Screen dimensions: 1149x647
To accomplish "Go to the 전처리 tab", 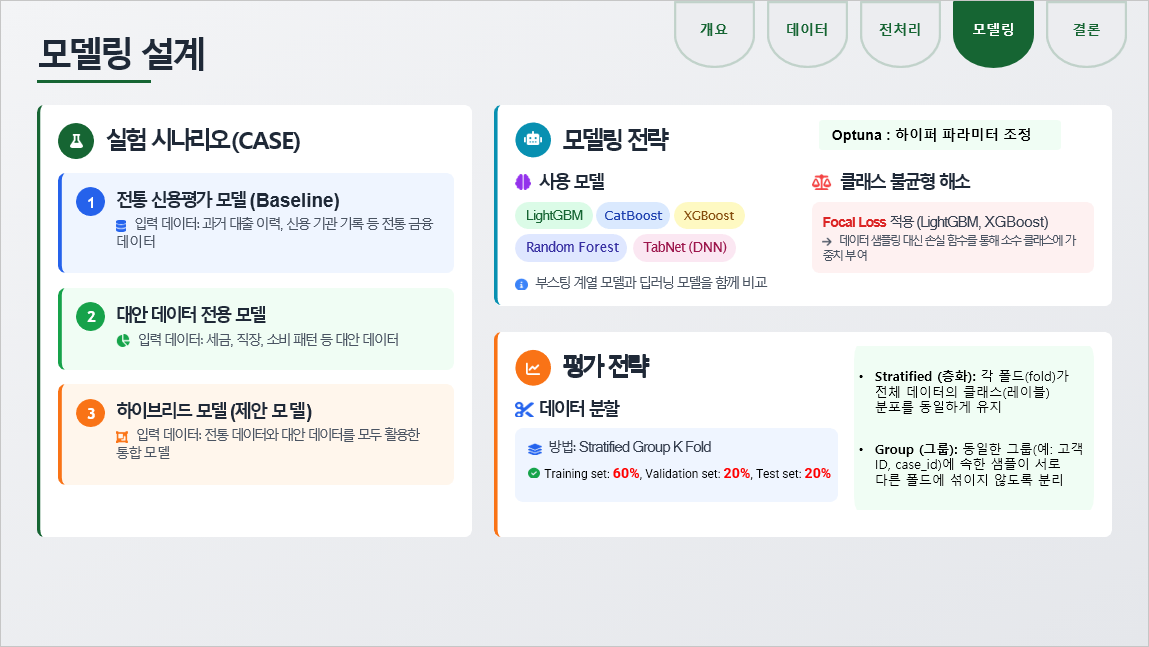I will 900,30.
